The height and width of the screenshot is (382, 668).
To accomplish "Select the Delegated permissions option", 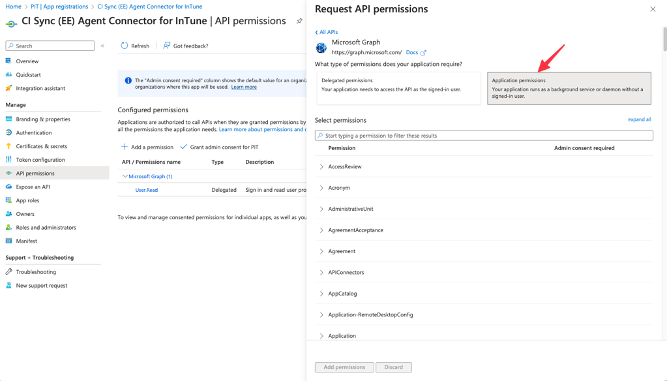I will [399, 88].
